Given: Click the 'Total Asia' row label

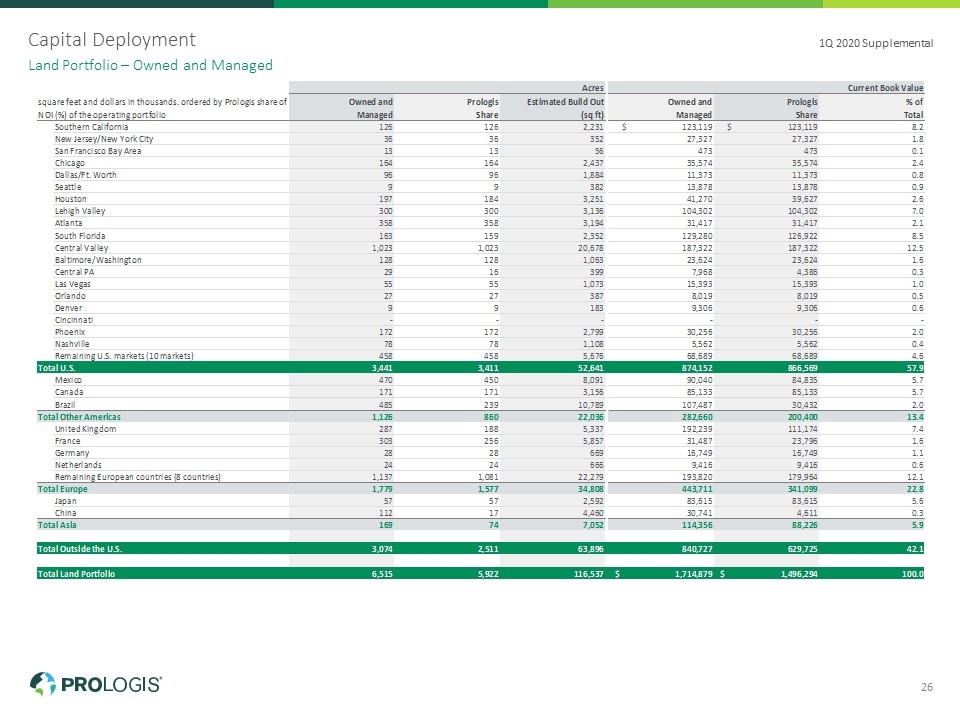Looking at the screenshot, I should tap(57, 525).
